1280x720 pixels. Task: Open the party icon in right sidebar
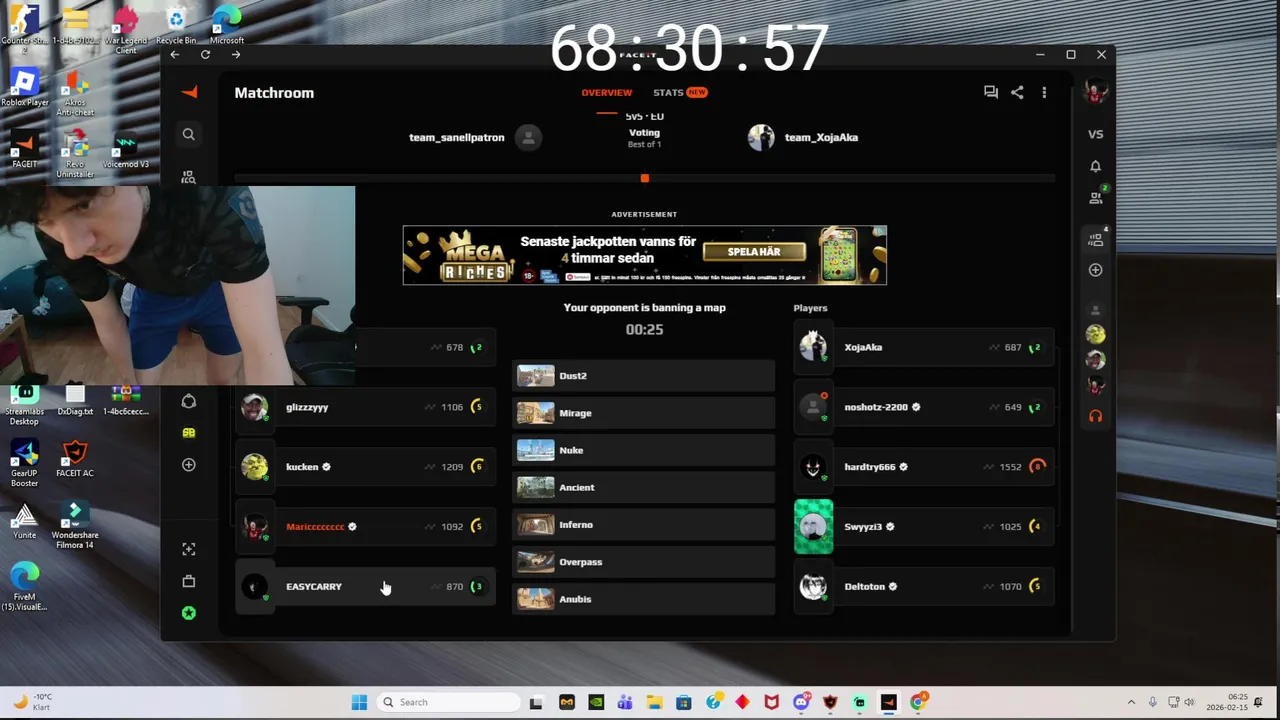tap(1096, 239)
